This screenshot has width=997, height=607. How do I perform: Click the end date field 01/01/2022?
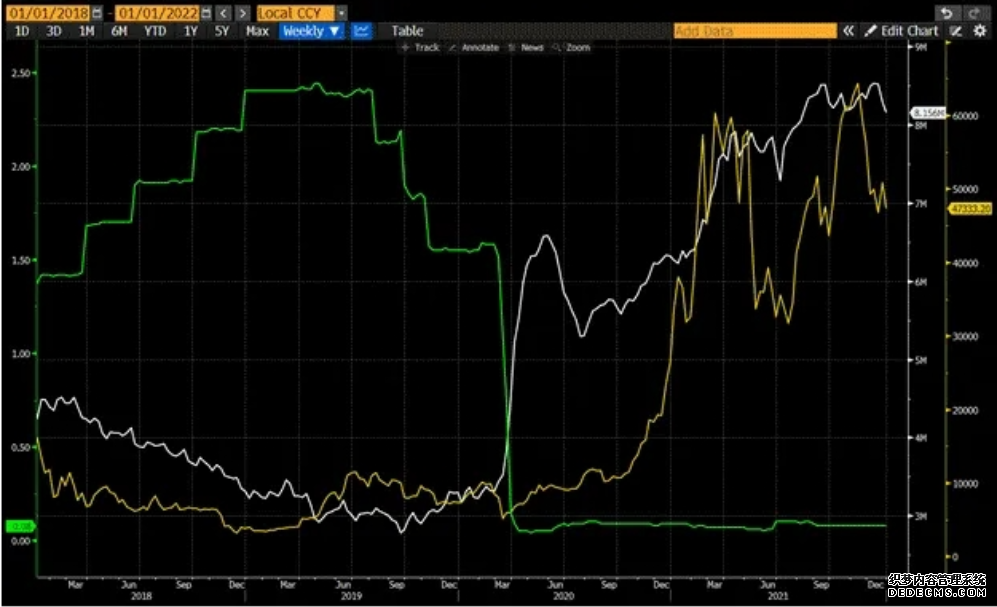(x=158, y=13)
